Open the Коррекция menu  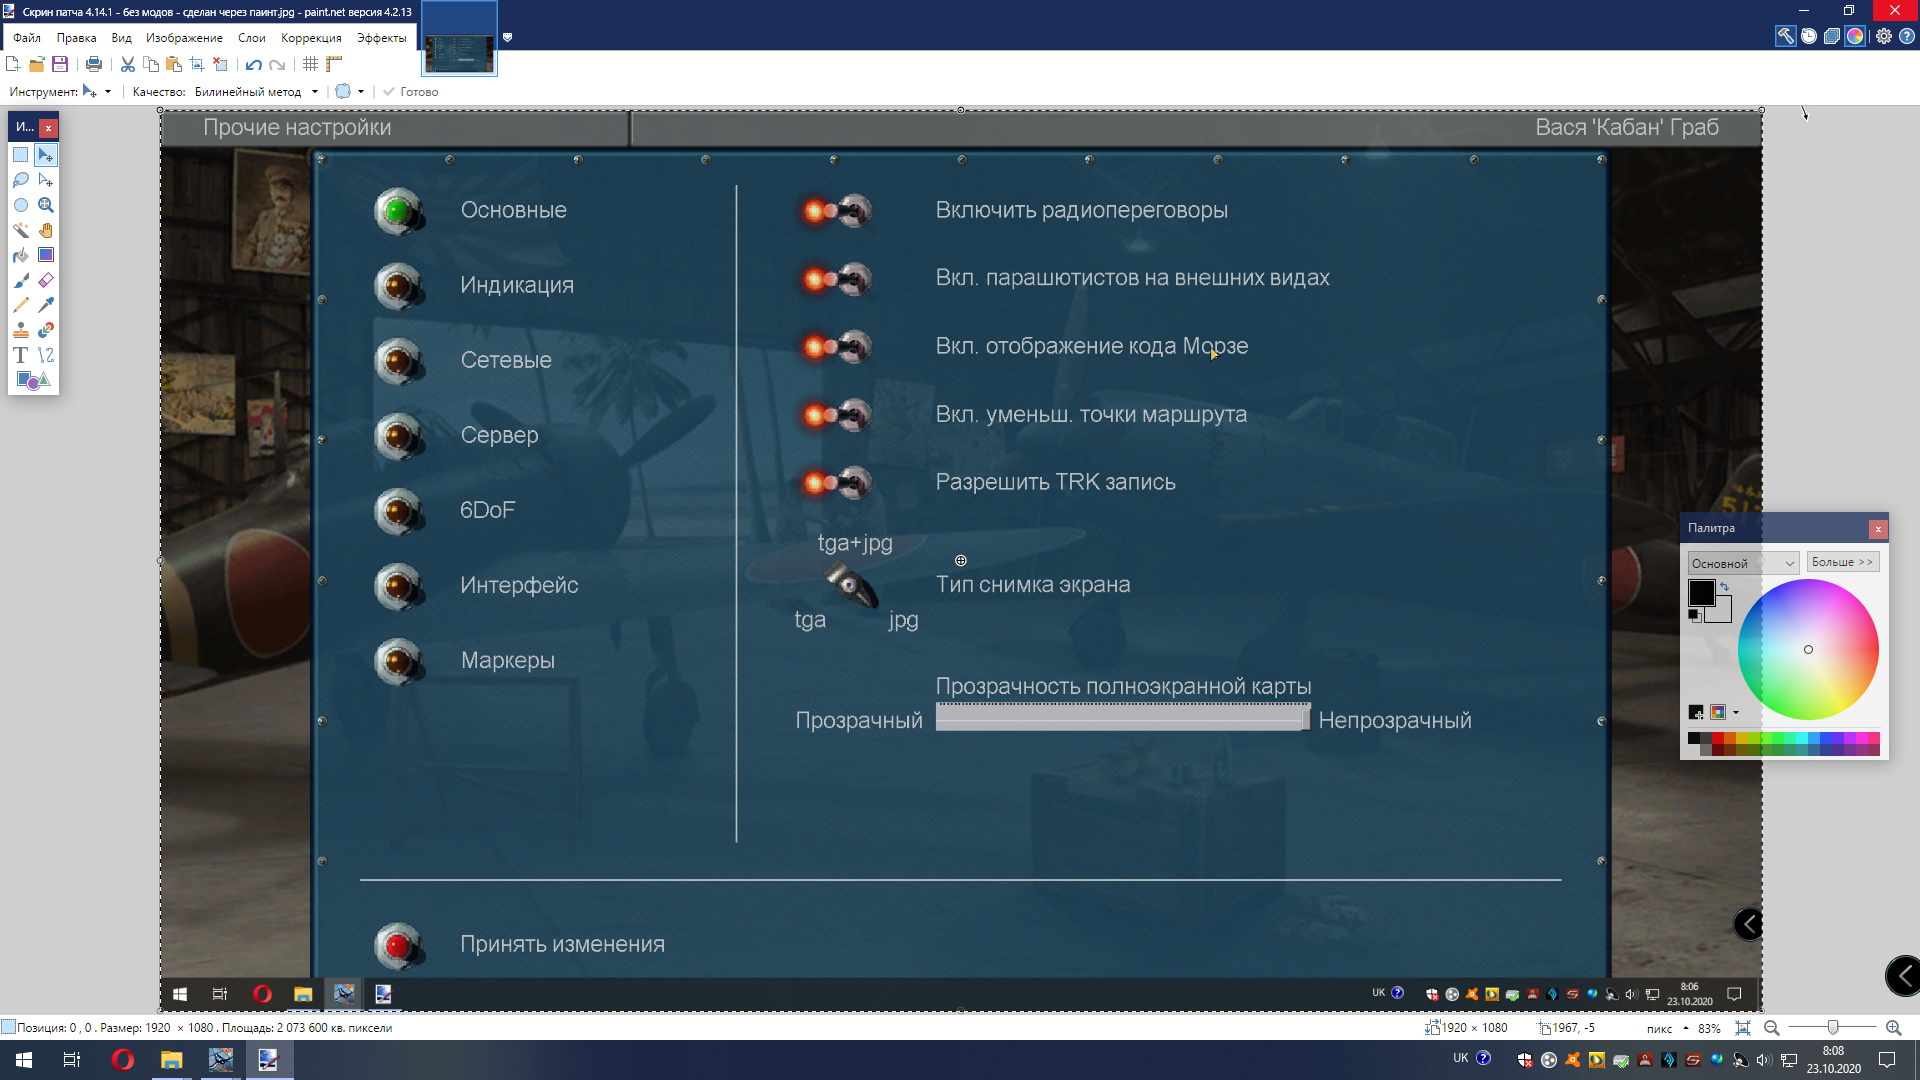(x=311, y=38)
